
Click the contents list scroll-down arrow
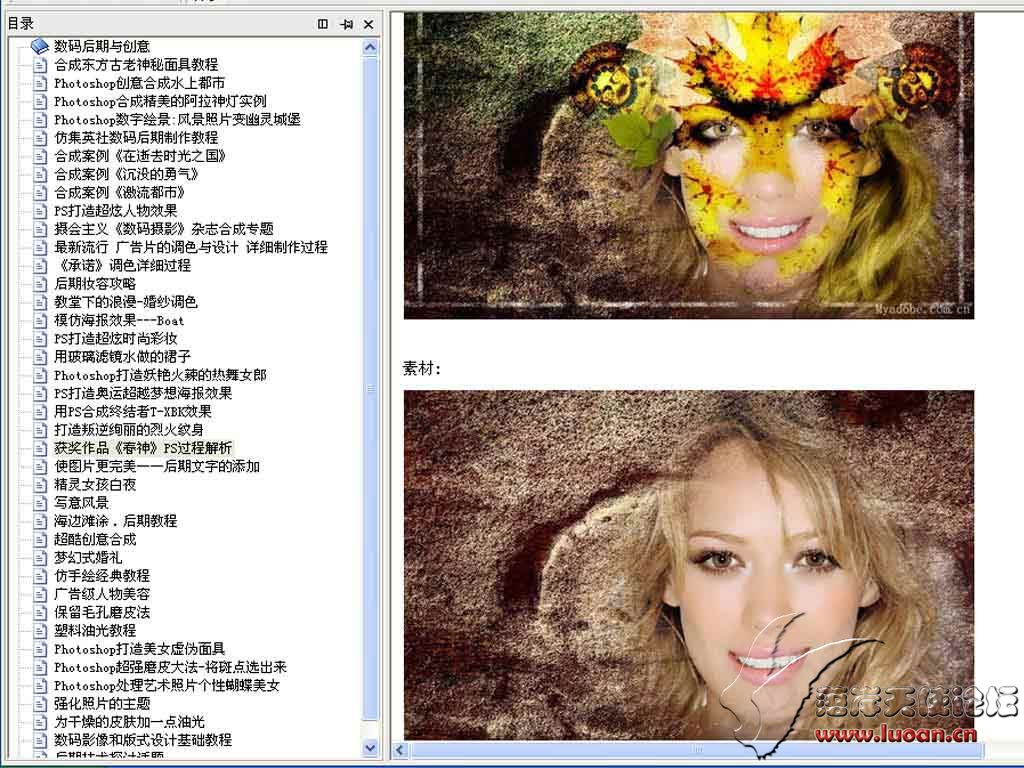(x=370, y=748)
